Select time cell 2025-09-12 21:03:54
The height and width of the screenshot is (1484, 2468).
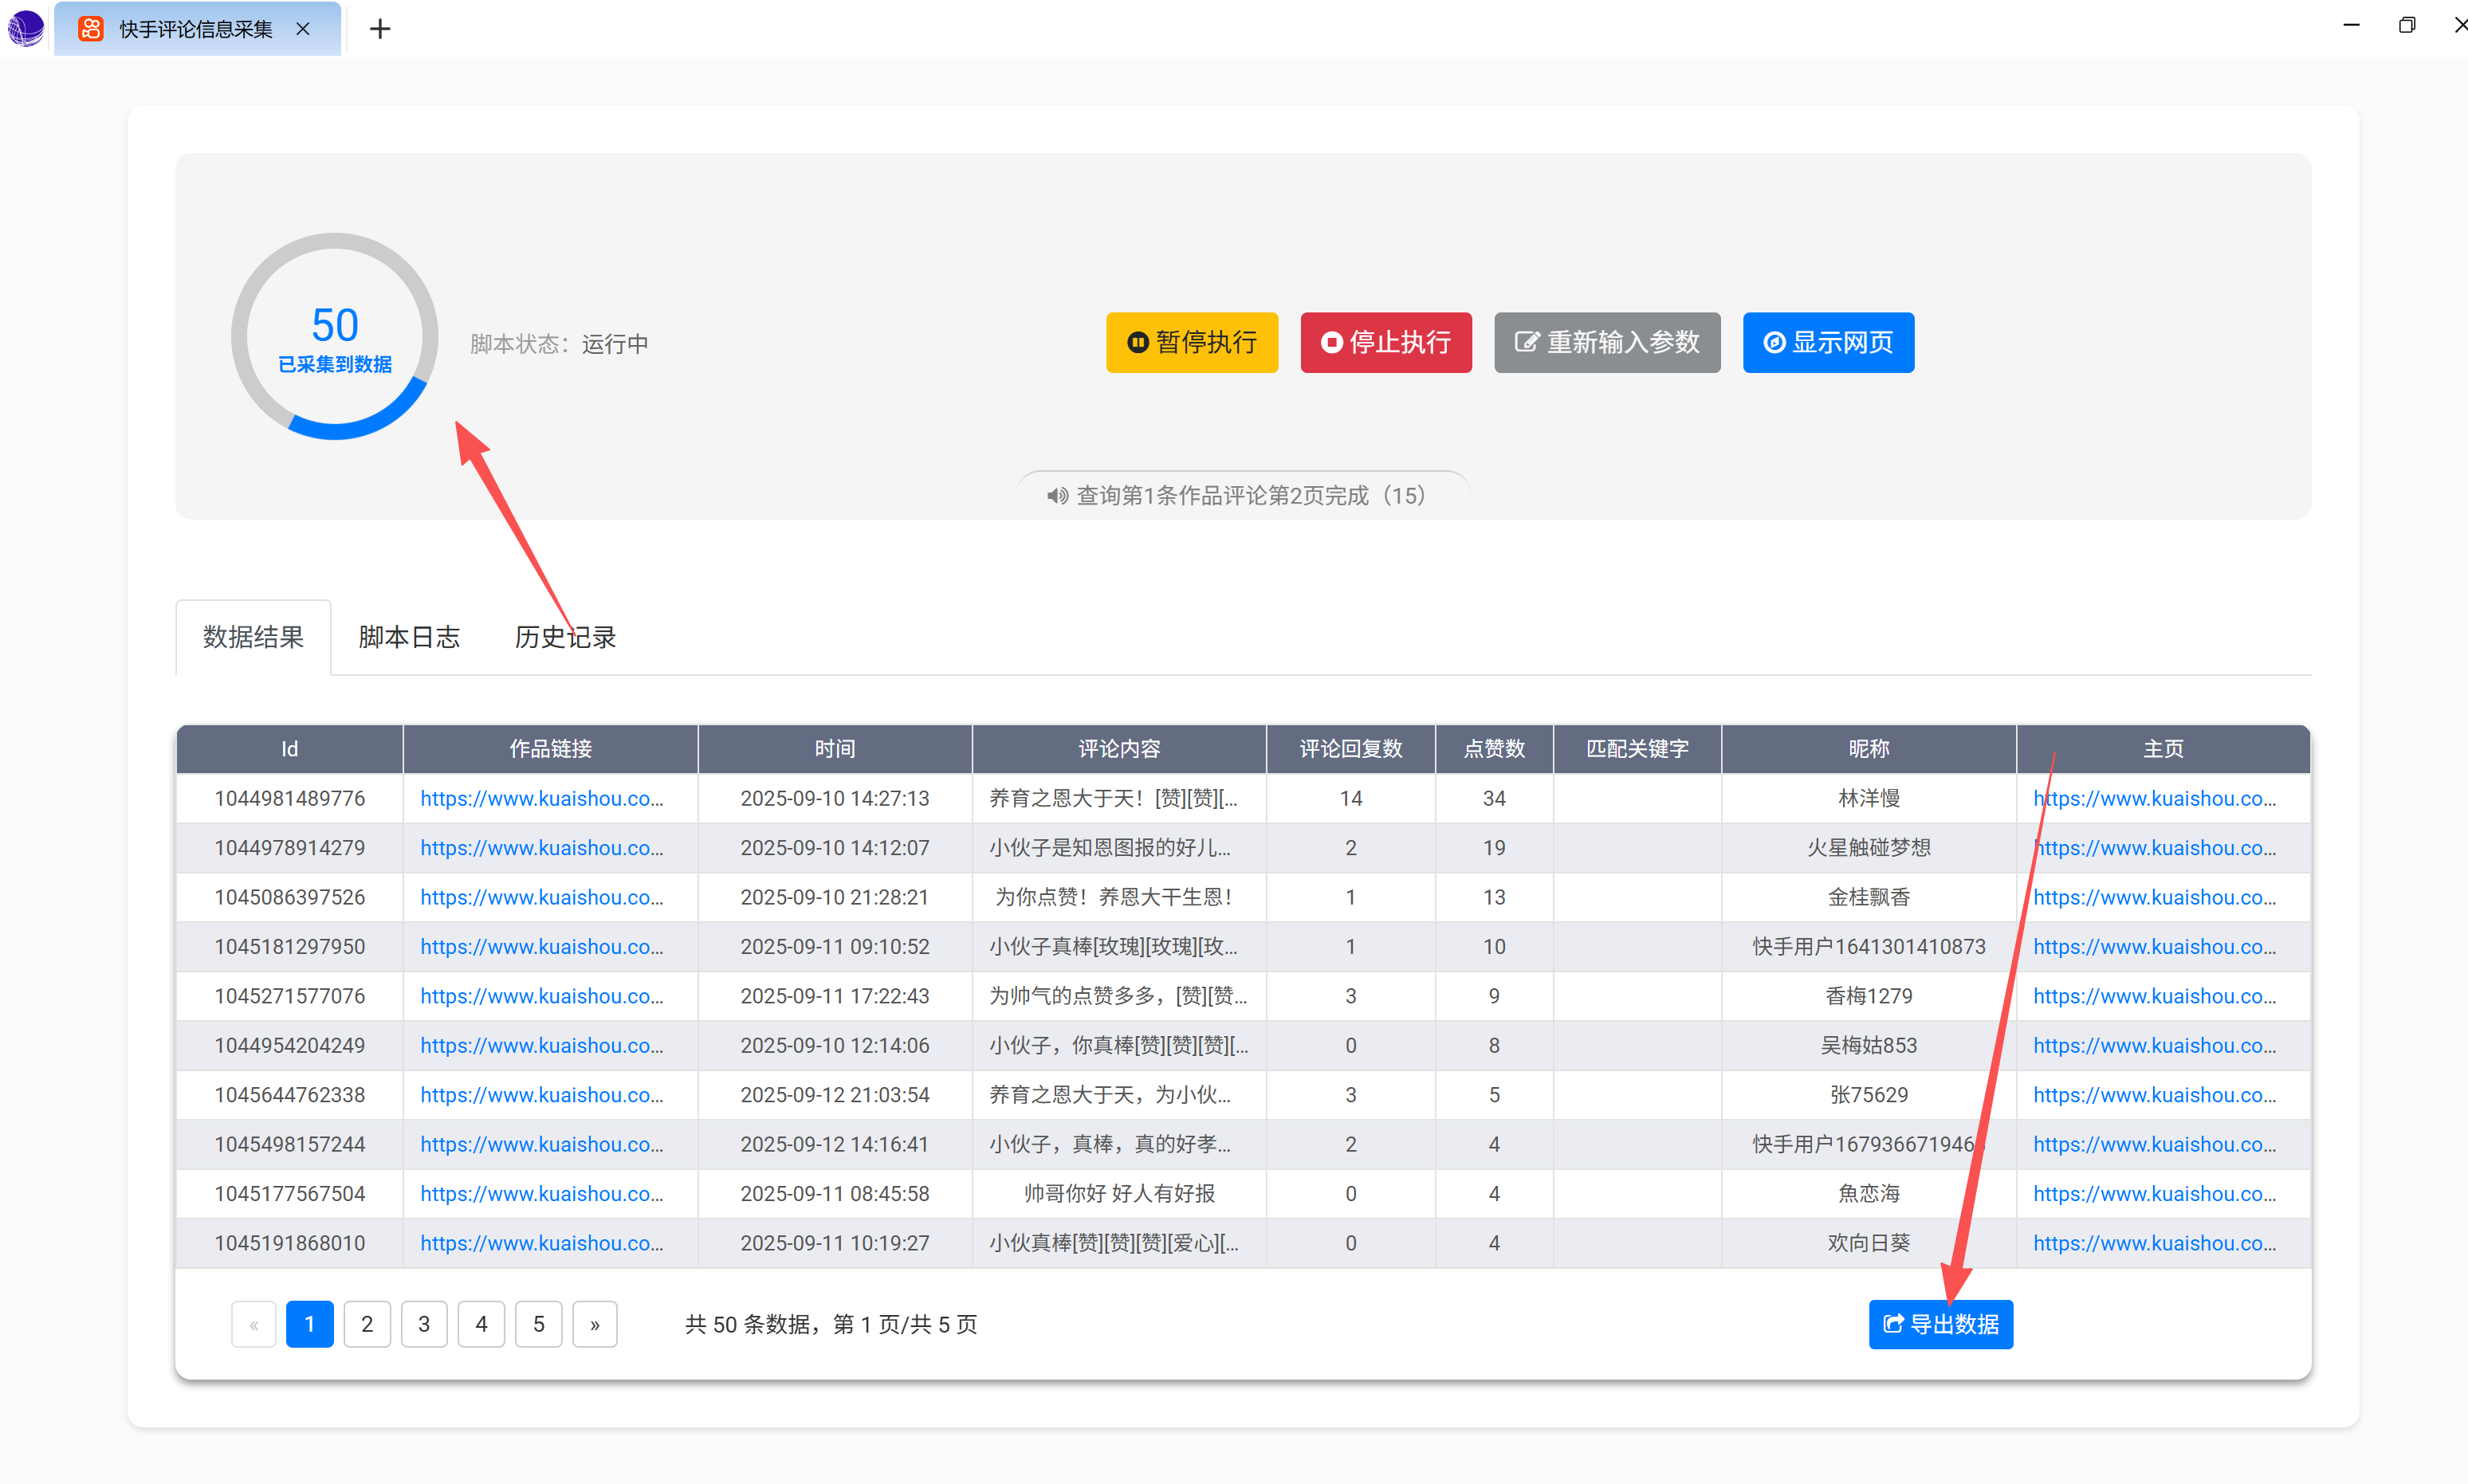click(x=835, y=1095)
